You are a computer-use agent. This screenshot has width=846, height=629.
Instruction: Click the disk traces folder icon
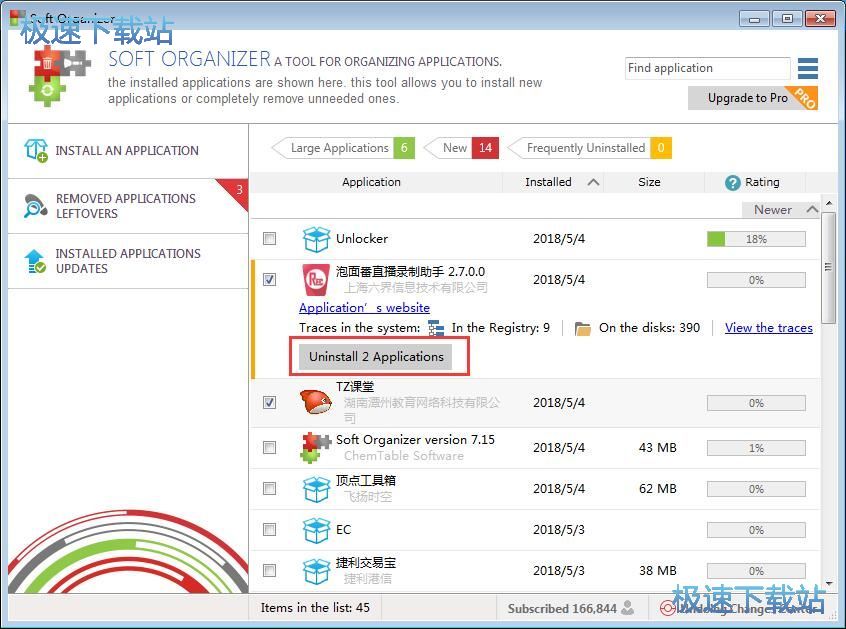point(582,328)
